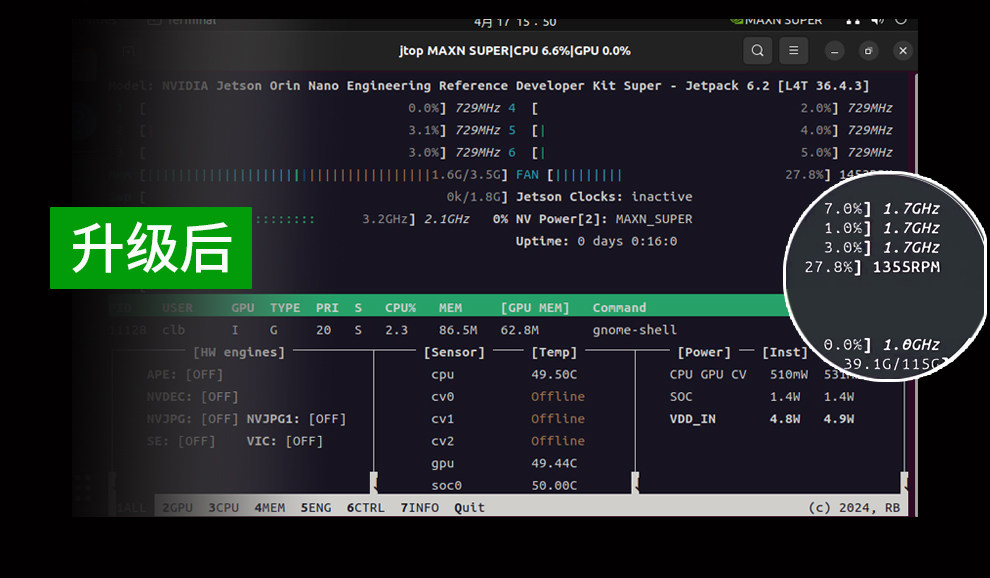The width and height of the screenshot is (990, 578).
Task: Click the terminal search icon
Action: coord(757,51)
